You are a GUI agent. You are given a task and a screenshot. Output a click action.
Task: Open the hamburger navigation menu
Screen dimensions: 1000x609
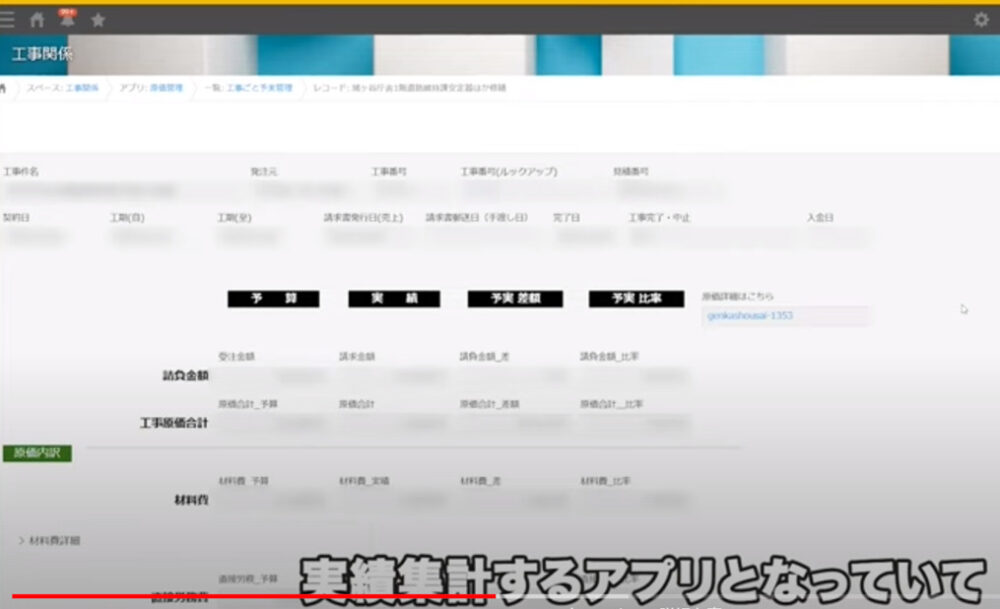point(5,18)
